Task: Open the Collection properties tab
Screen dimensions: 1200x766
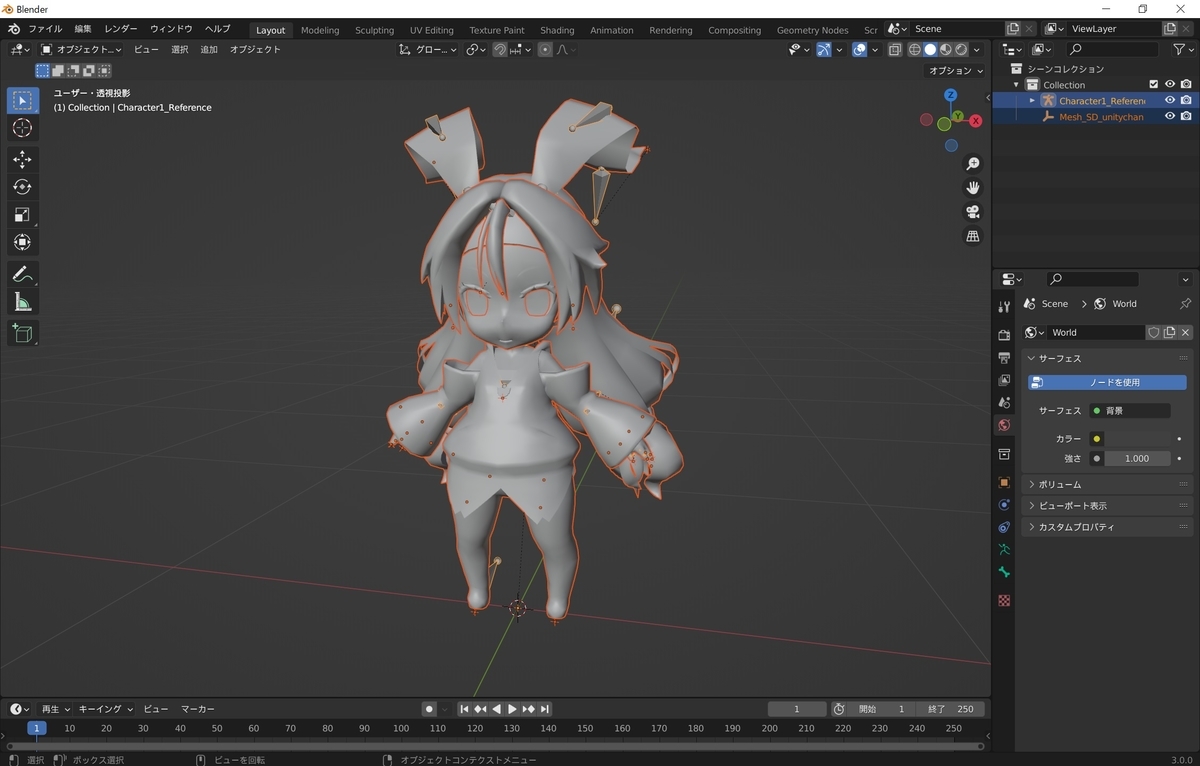Action: tap(1004, 454)
